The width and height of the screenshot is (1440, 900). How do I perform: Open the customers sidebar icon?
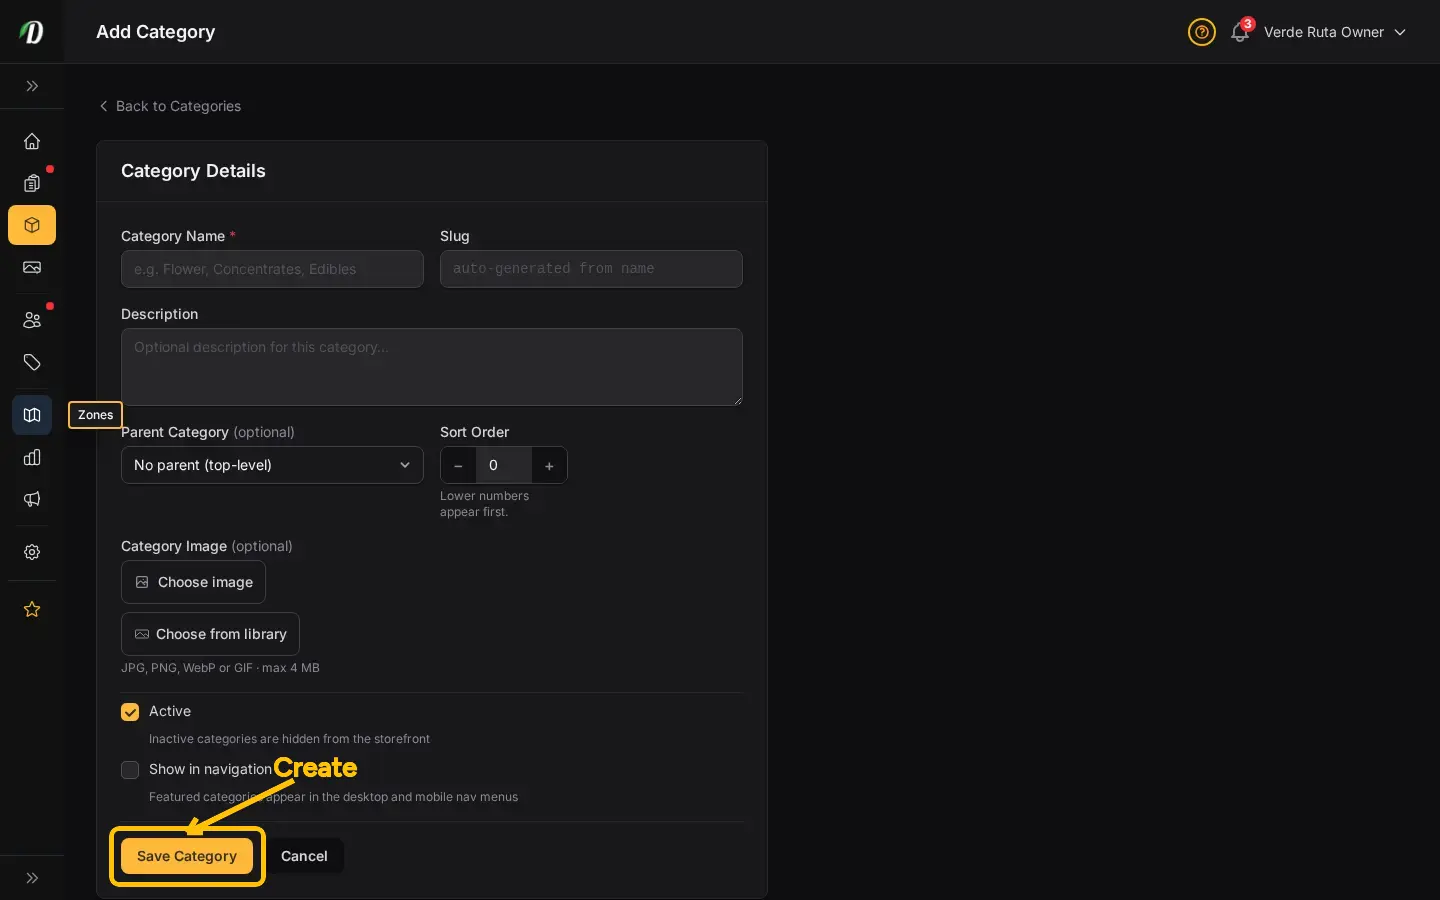pos(32,320)
